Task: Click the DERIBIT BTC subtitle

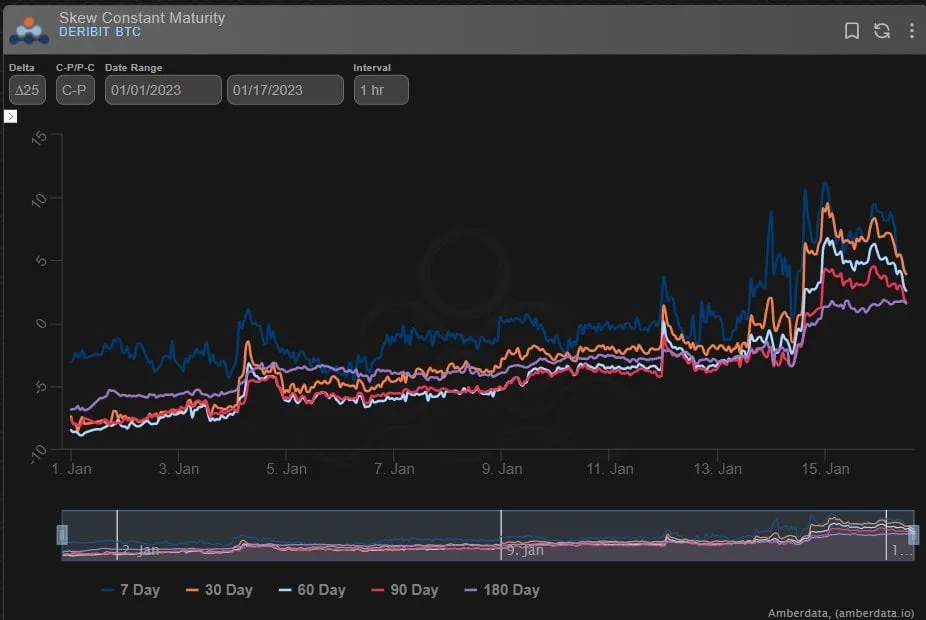Action: 100,32
